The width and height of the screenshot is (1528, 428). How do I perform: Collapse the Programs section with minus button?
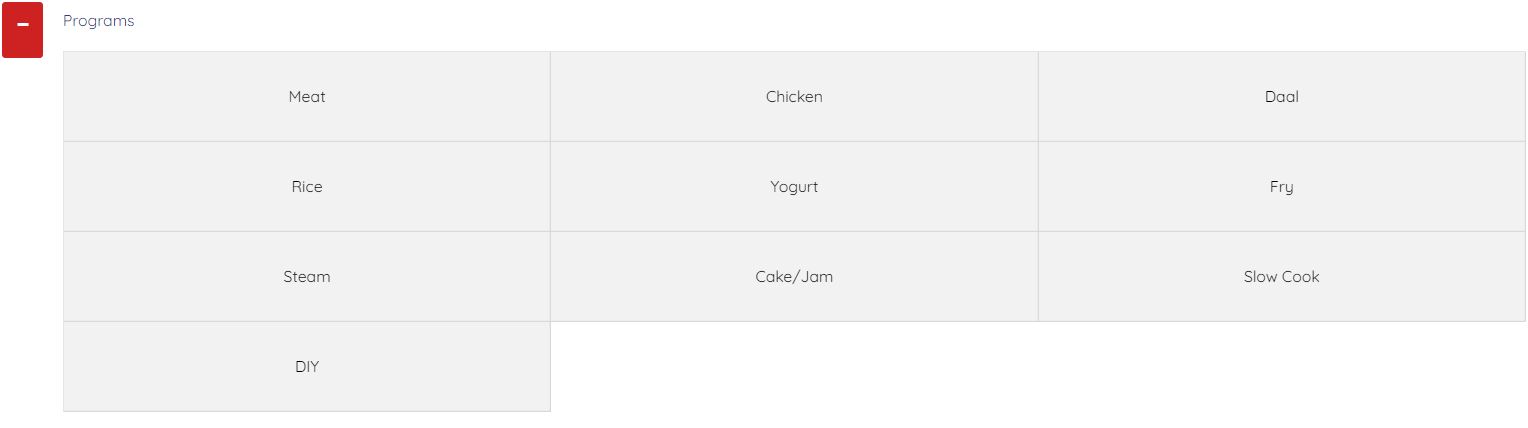coord(22,29)
